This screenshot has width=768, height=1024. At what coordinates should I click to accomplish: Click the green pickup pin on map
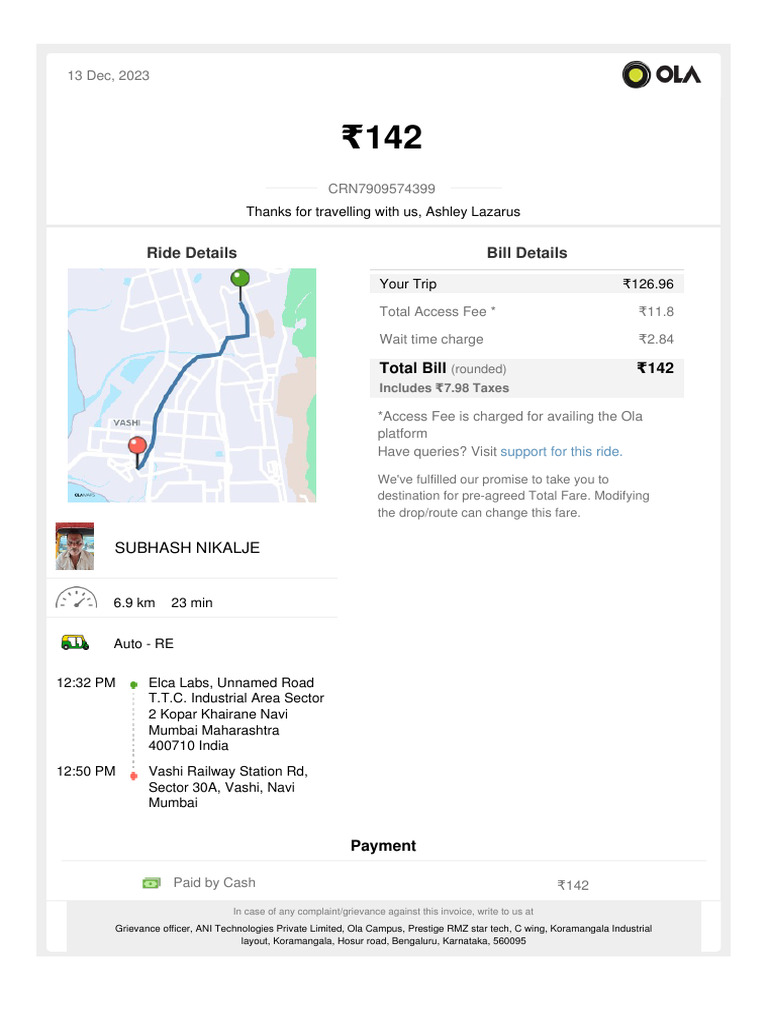(240, 278)
